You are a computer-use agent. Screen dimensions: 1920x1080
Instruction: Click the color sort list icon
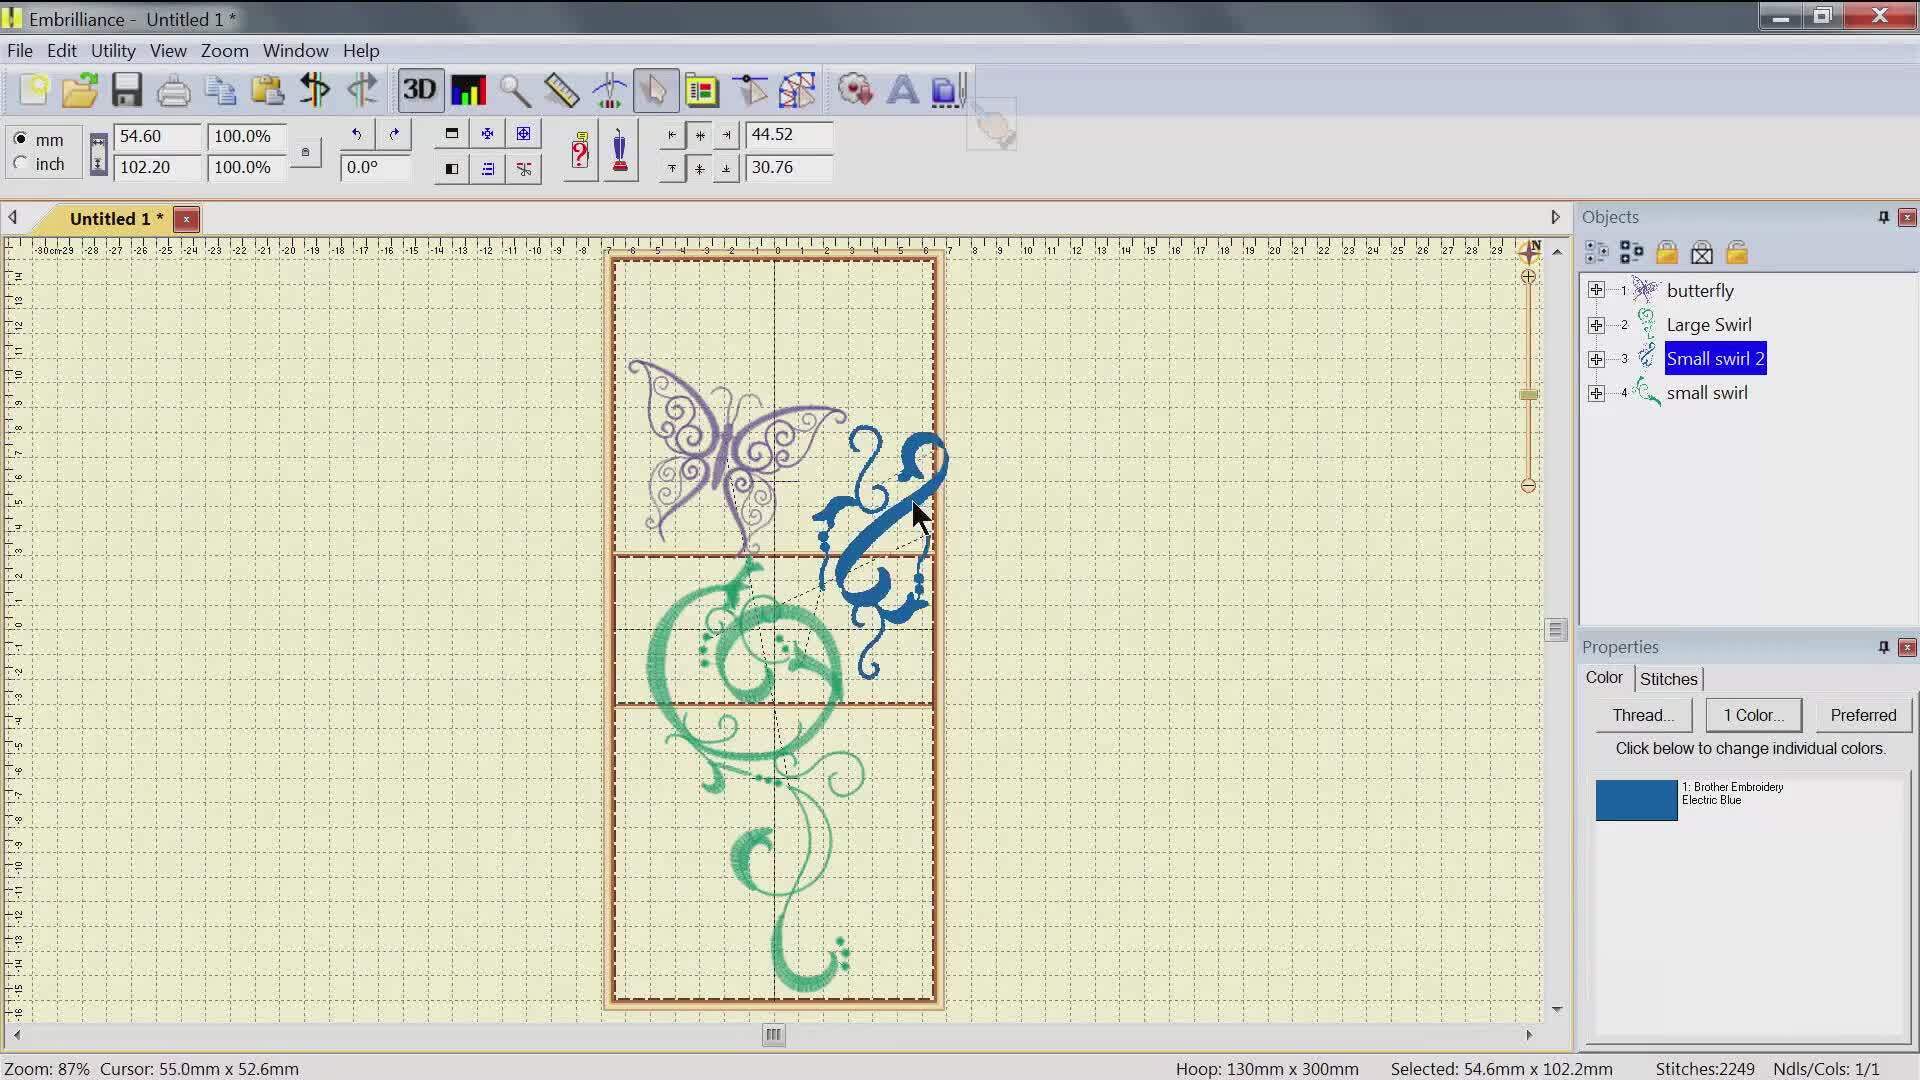pos(487,169)
